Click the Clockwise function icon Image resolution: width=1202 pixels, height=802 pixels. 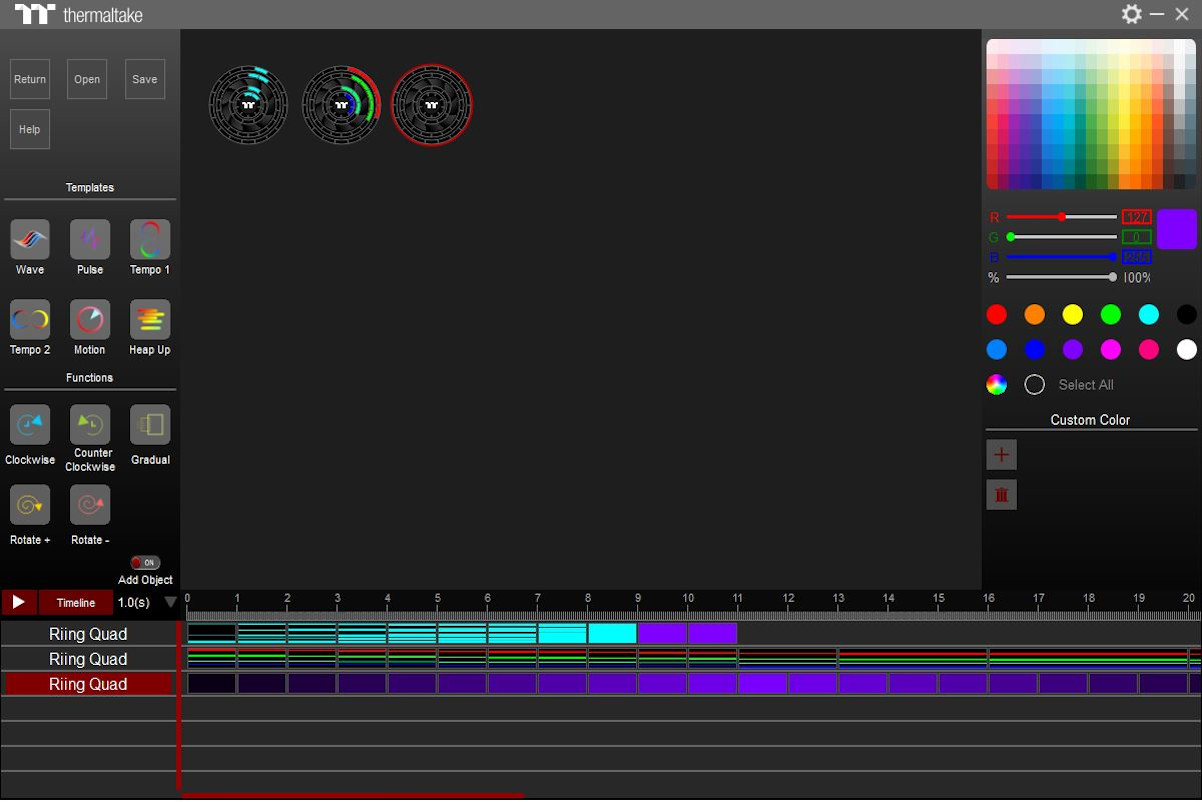point(30,425)
